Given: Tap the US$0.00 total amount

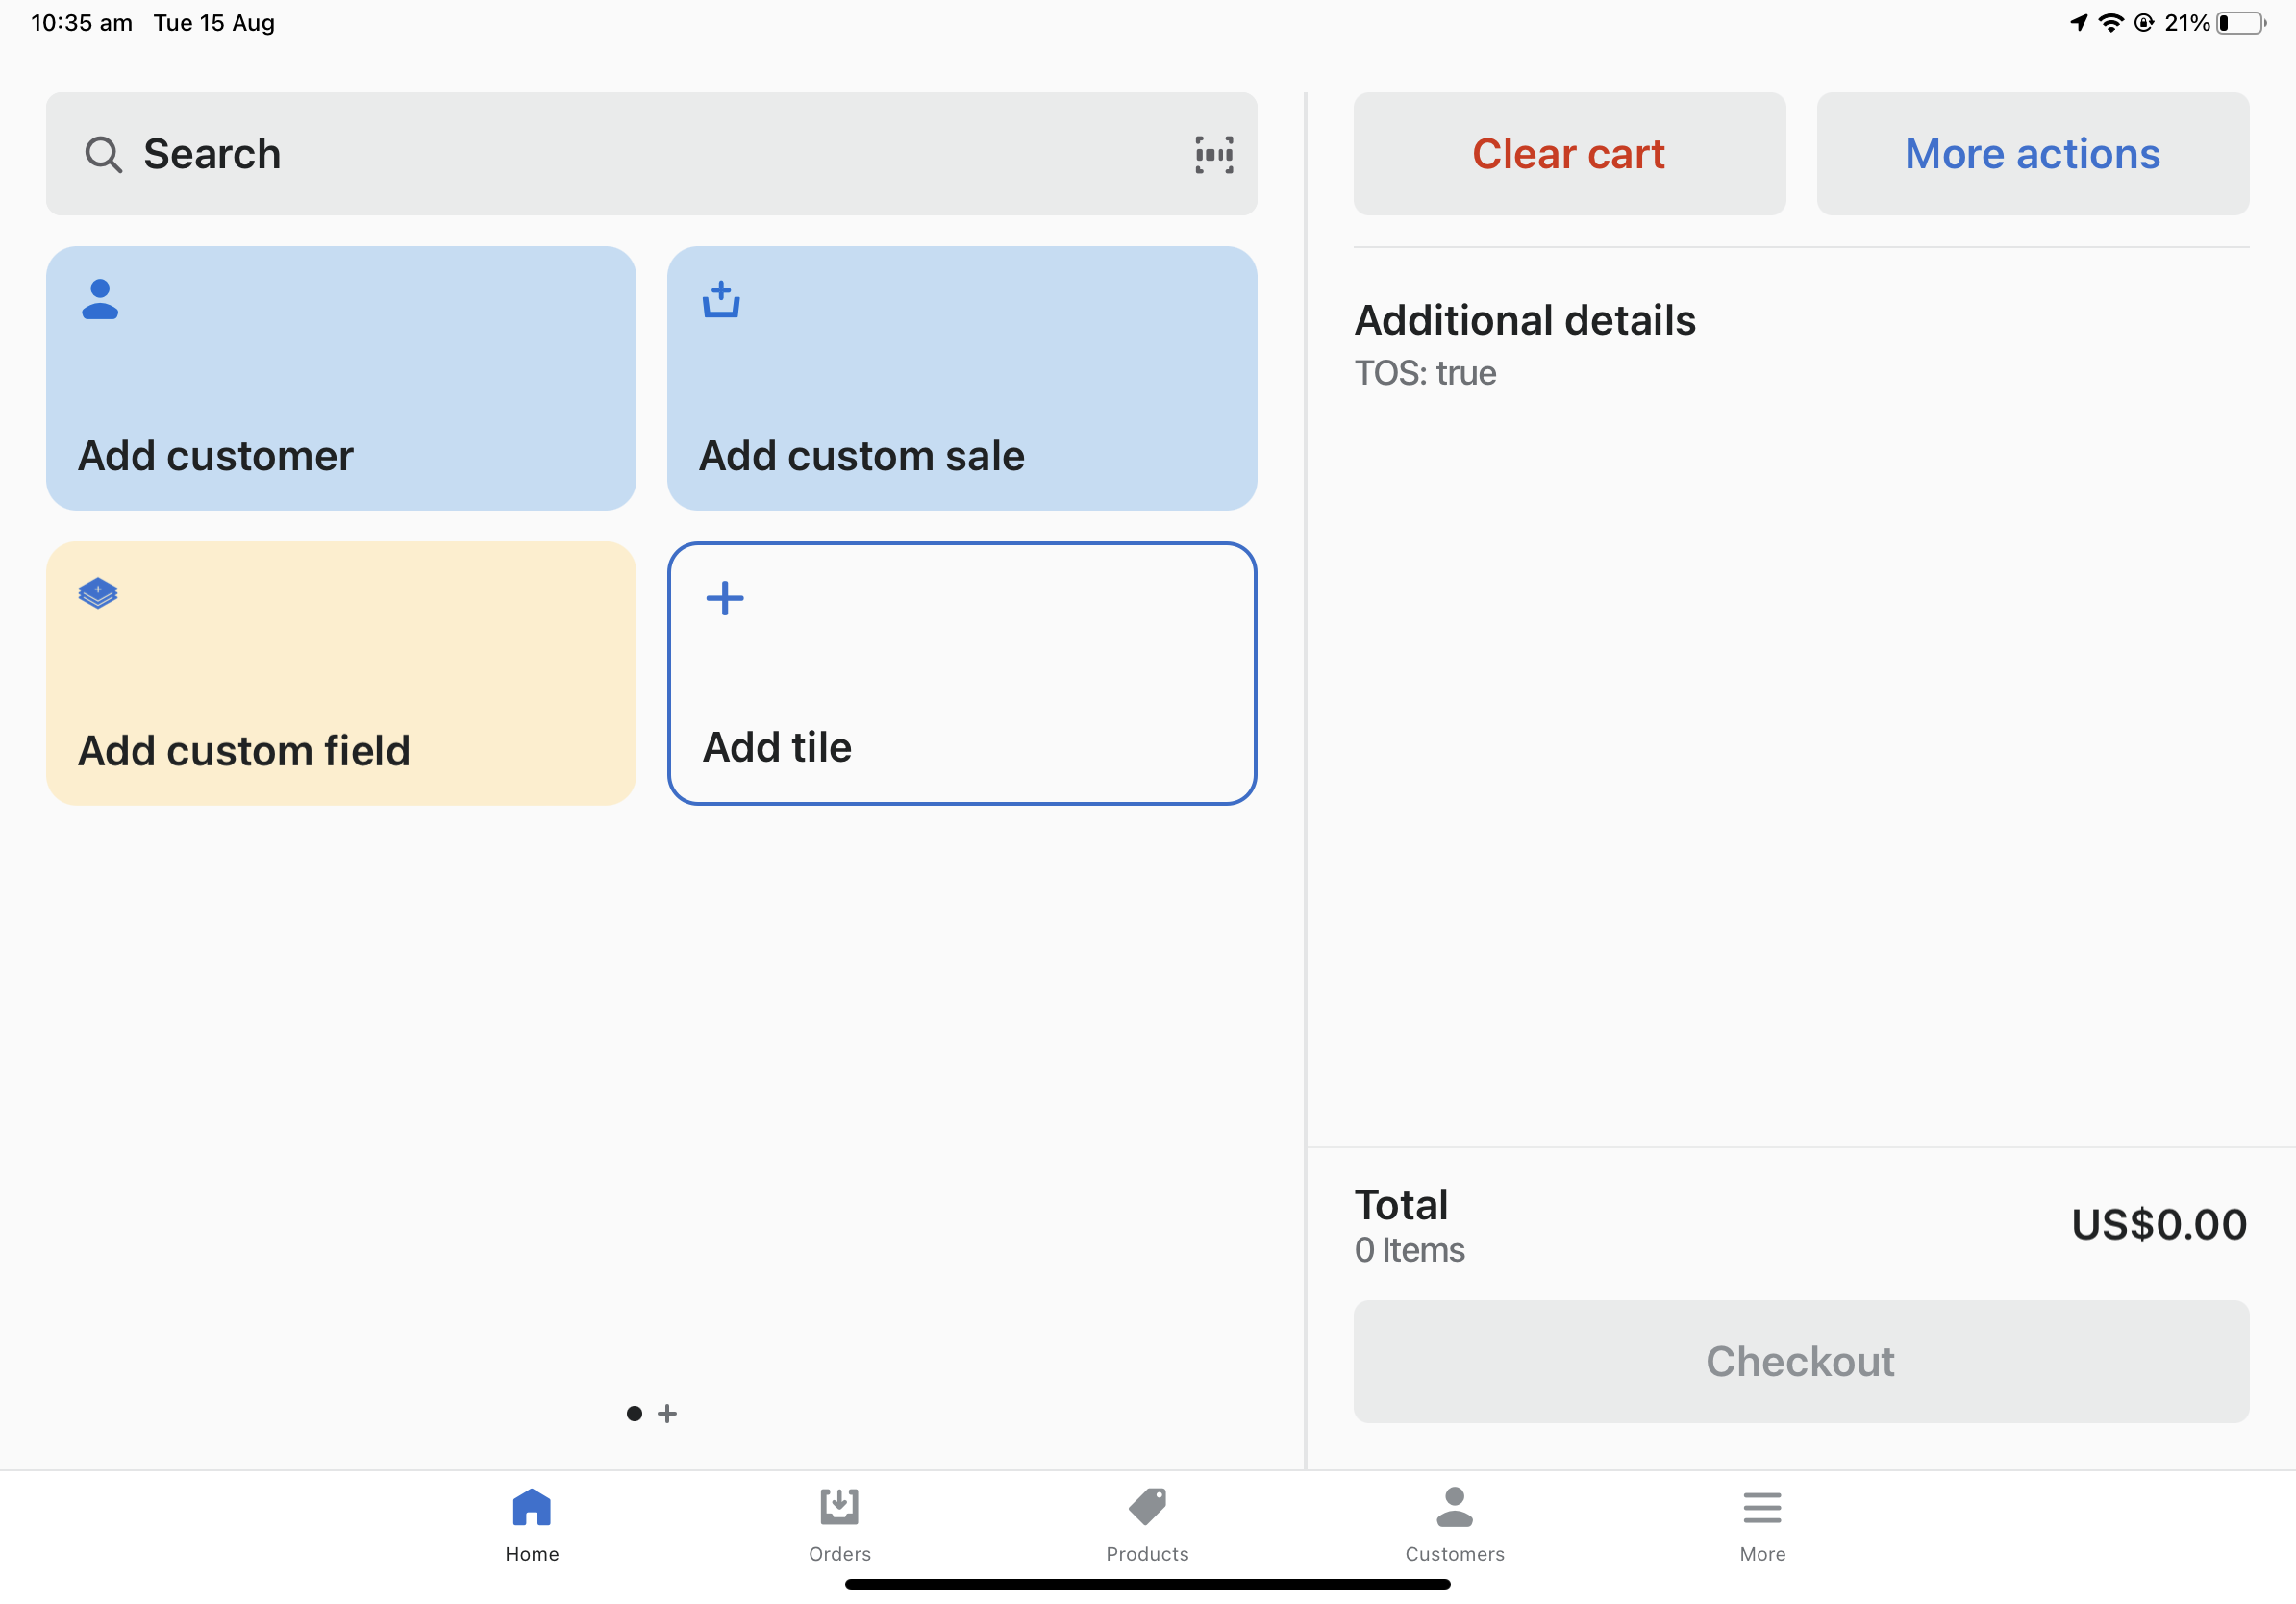Looking at the screenshot, I should click(x=2159, y=1224).
